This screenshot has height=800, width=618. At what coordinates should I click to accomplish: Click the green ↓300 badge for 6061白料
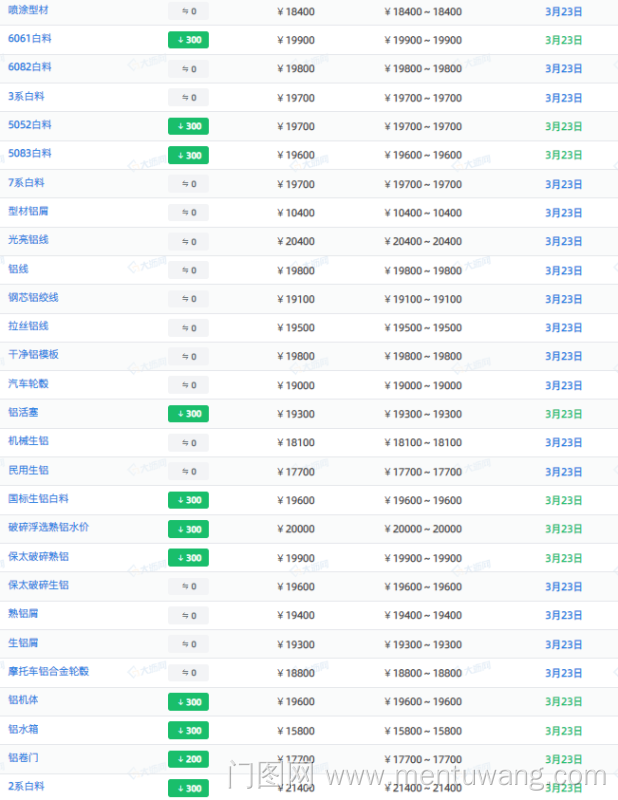coord(188,40)
